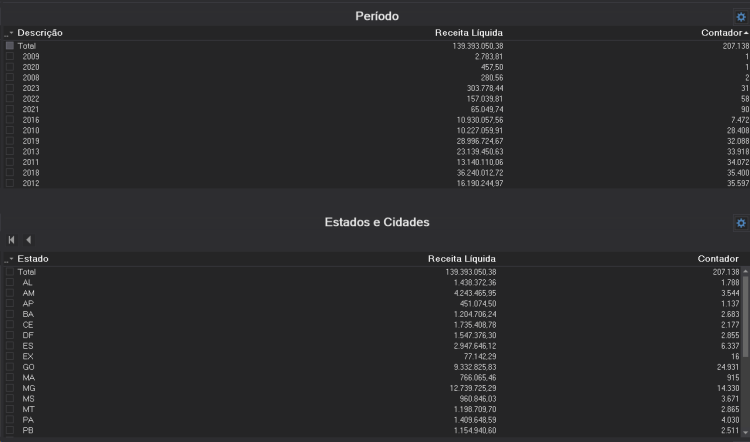
Task: Open the Descrição column dropdown menu
Action: (9, 34)
